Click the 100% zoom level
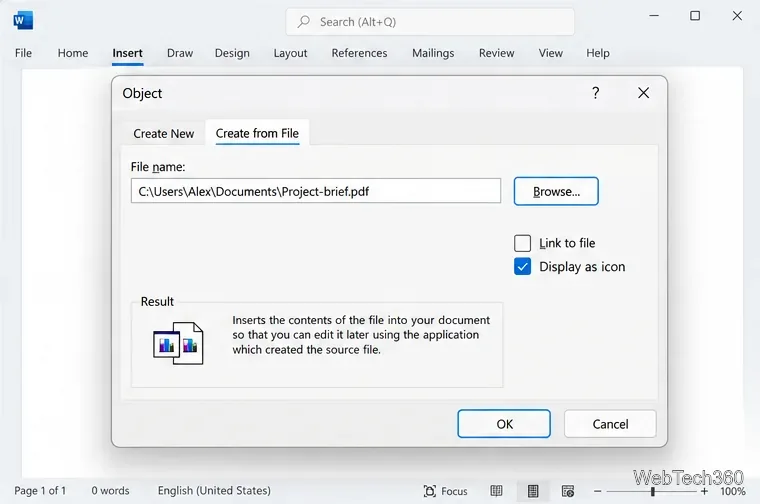The image size is (760, 504). pyautogui.click(x=732, y=491)
